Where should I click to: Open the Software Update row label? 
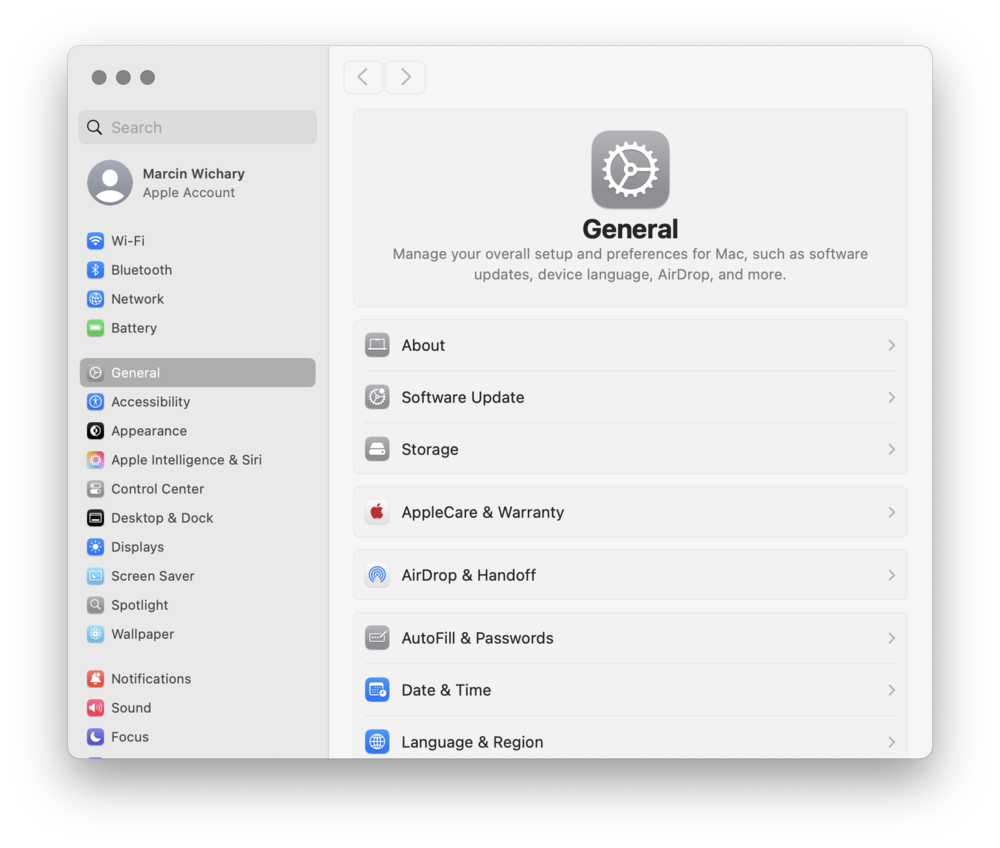pos(463,397)
